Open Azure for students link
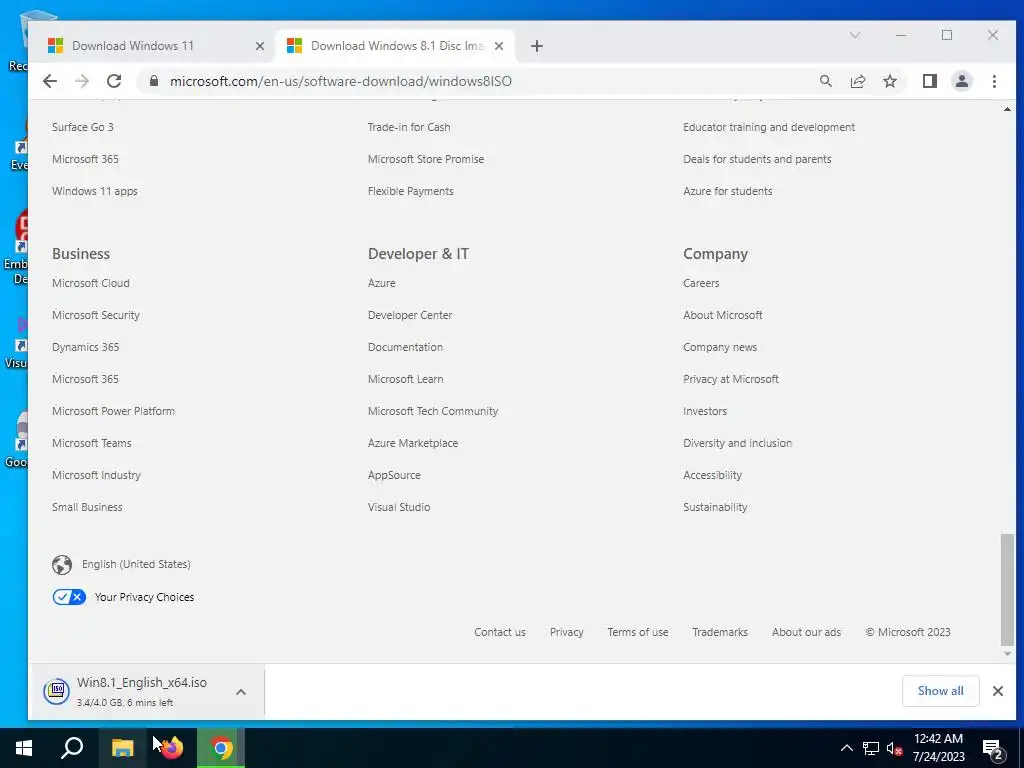The image size is (1024, 768). pyautogui.click(x=728, y=191)
